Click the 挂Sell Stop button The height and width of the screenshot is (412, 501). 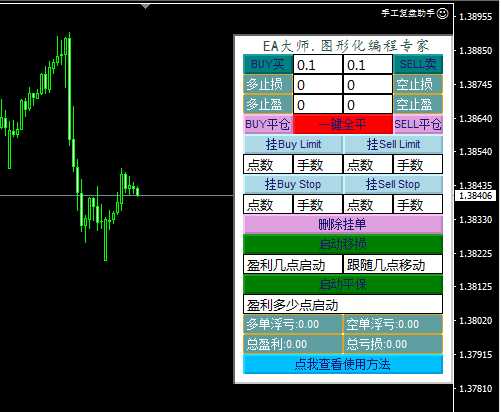[x=393, y=184]
